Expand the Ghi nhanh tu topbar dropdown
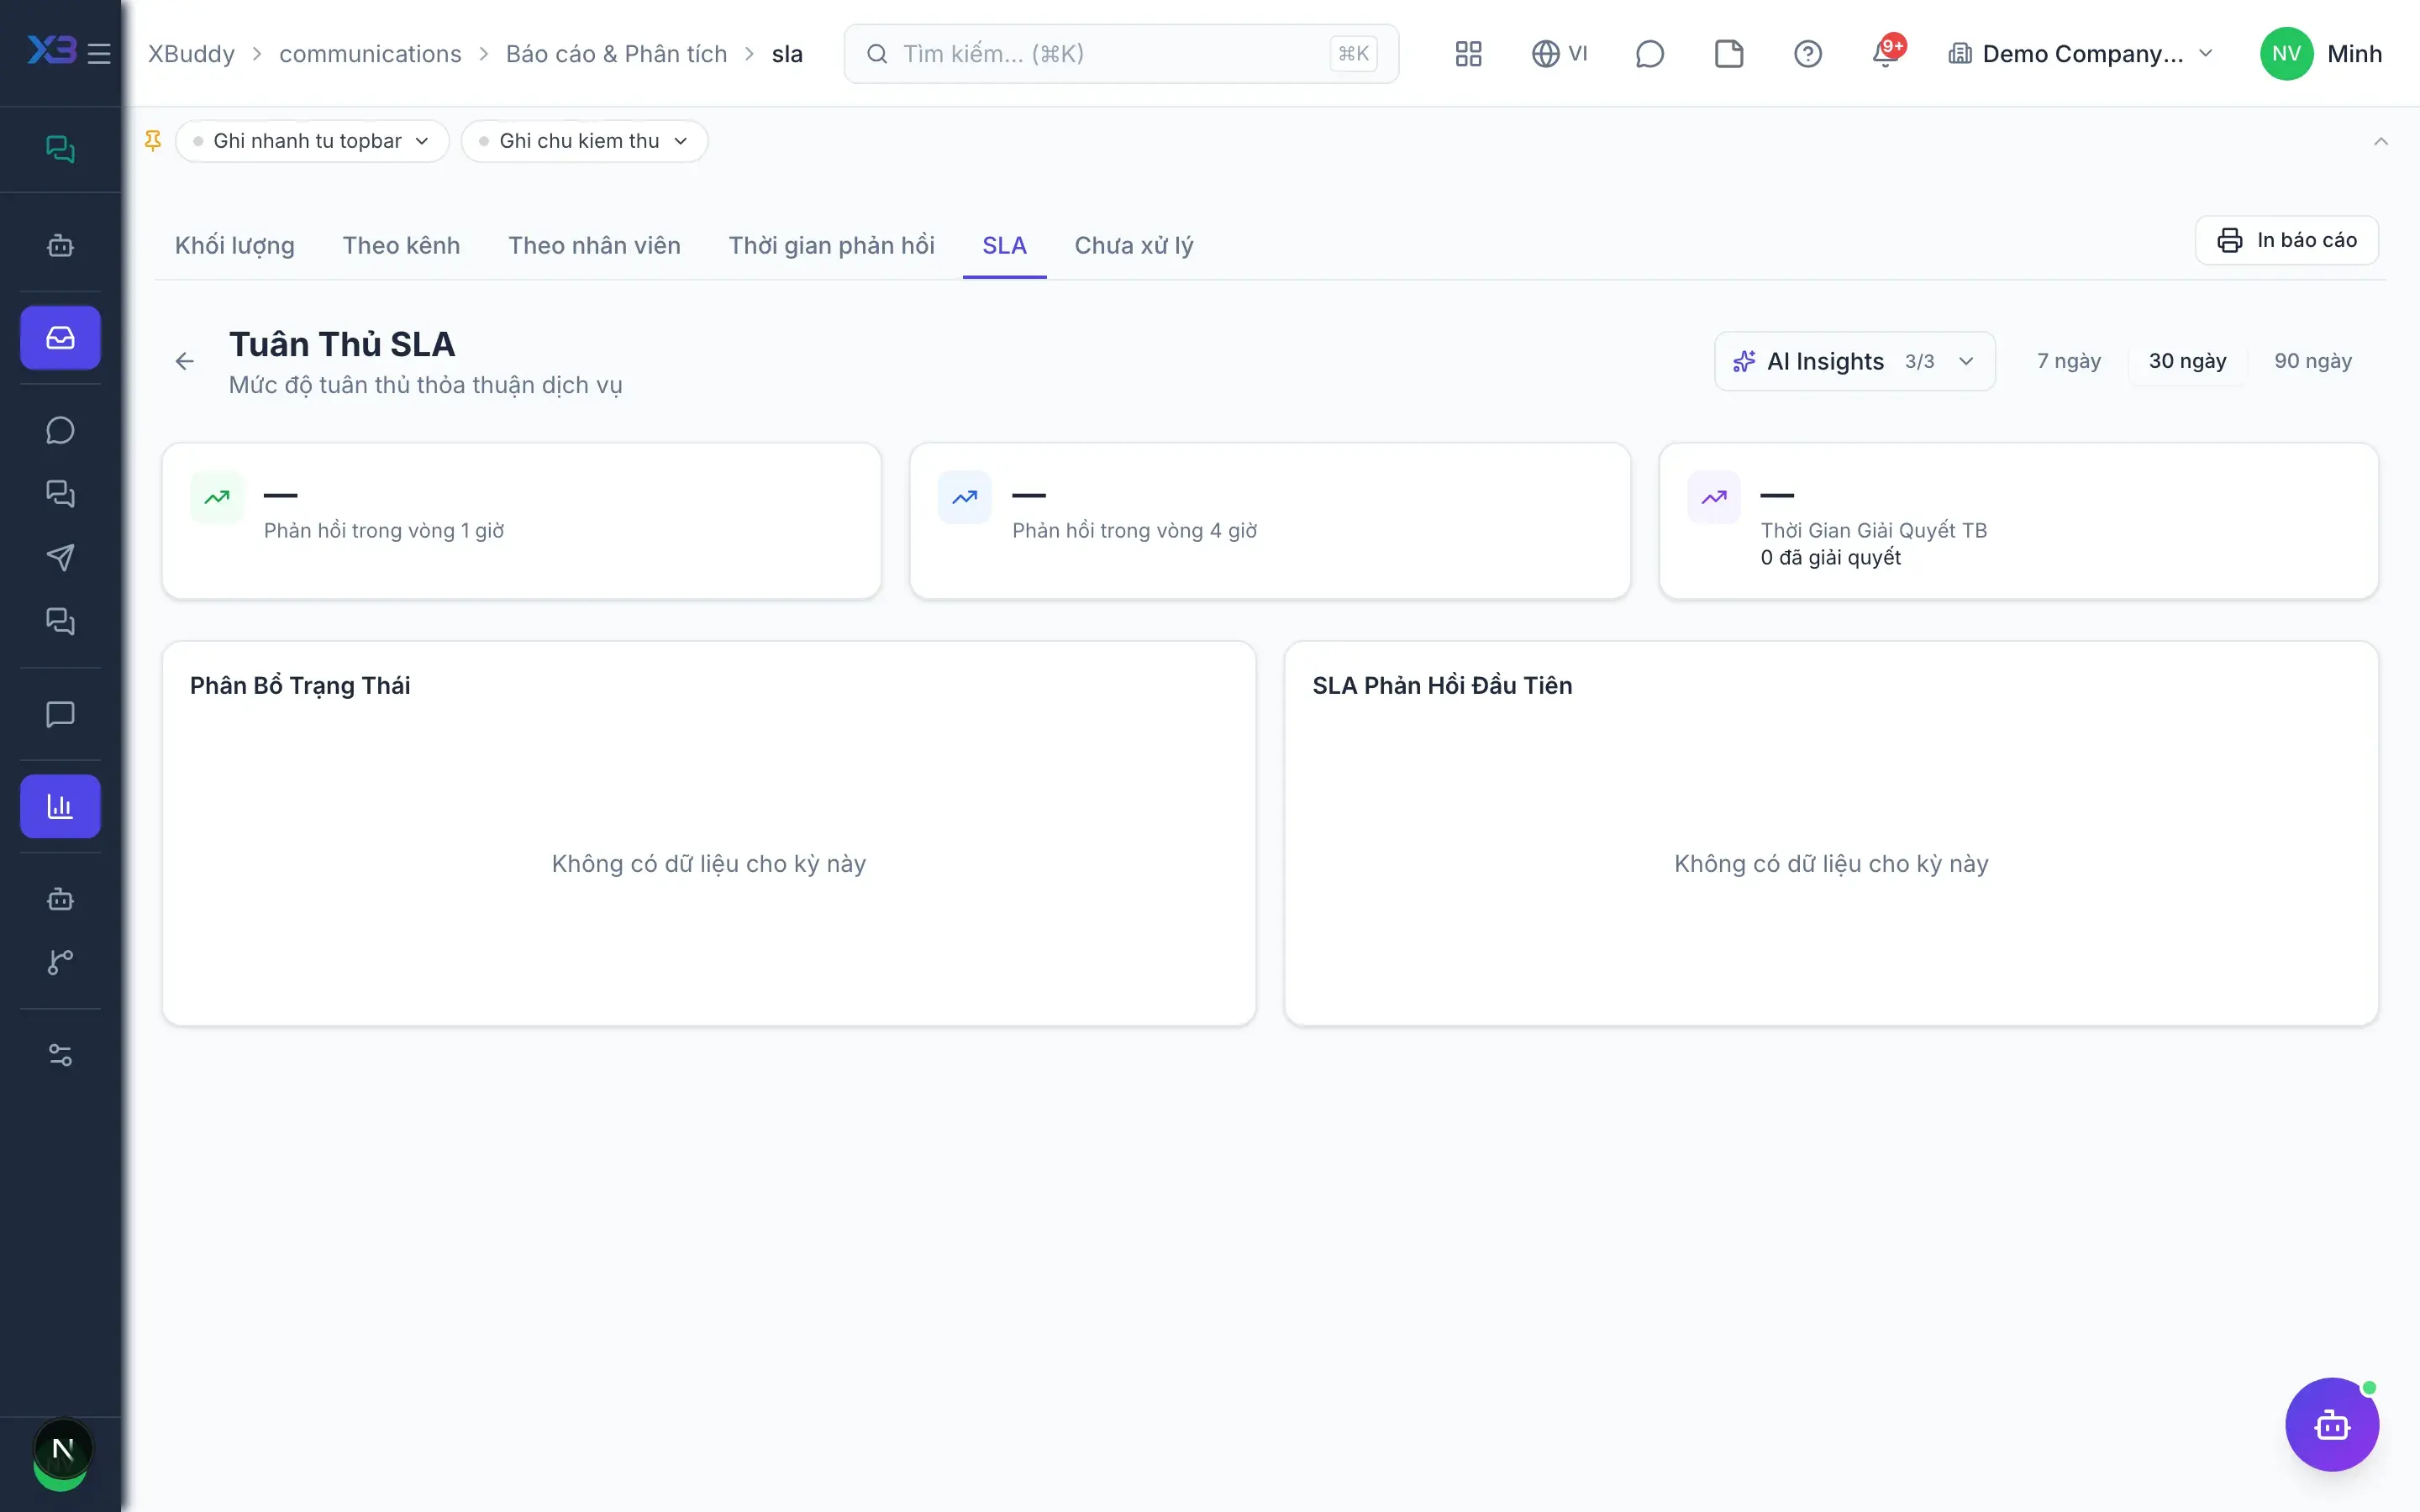Screen dimensions: 2420x1512 click(x=312, y=141)
